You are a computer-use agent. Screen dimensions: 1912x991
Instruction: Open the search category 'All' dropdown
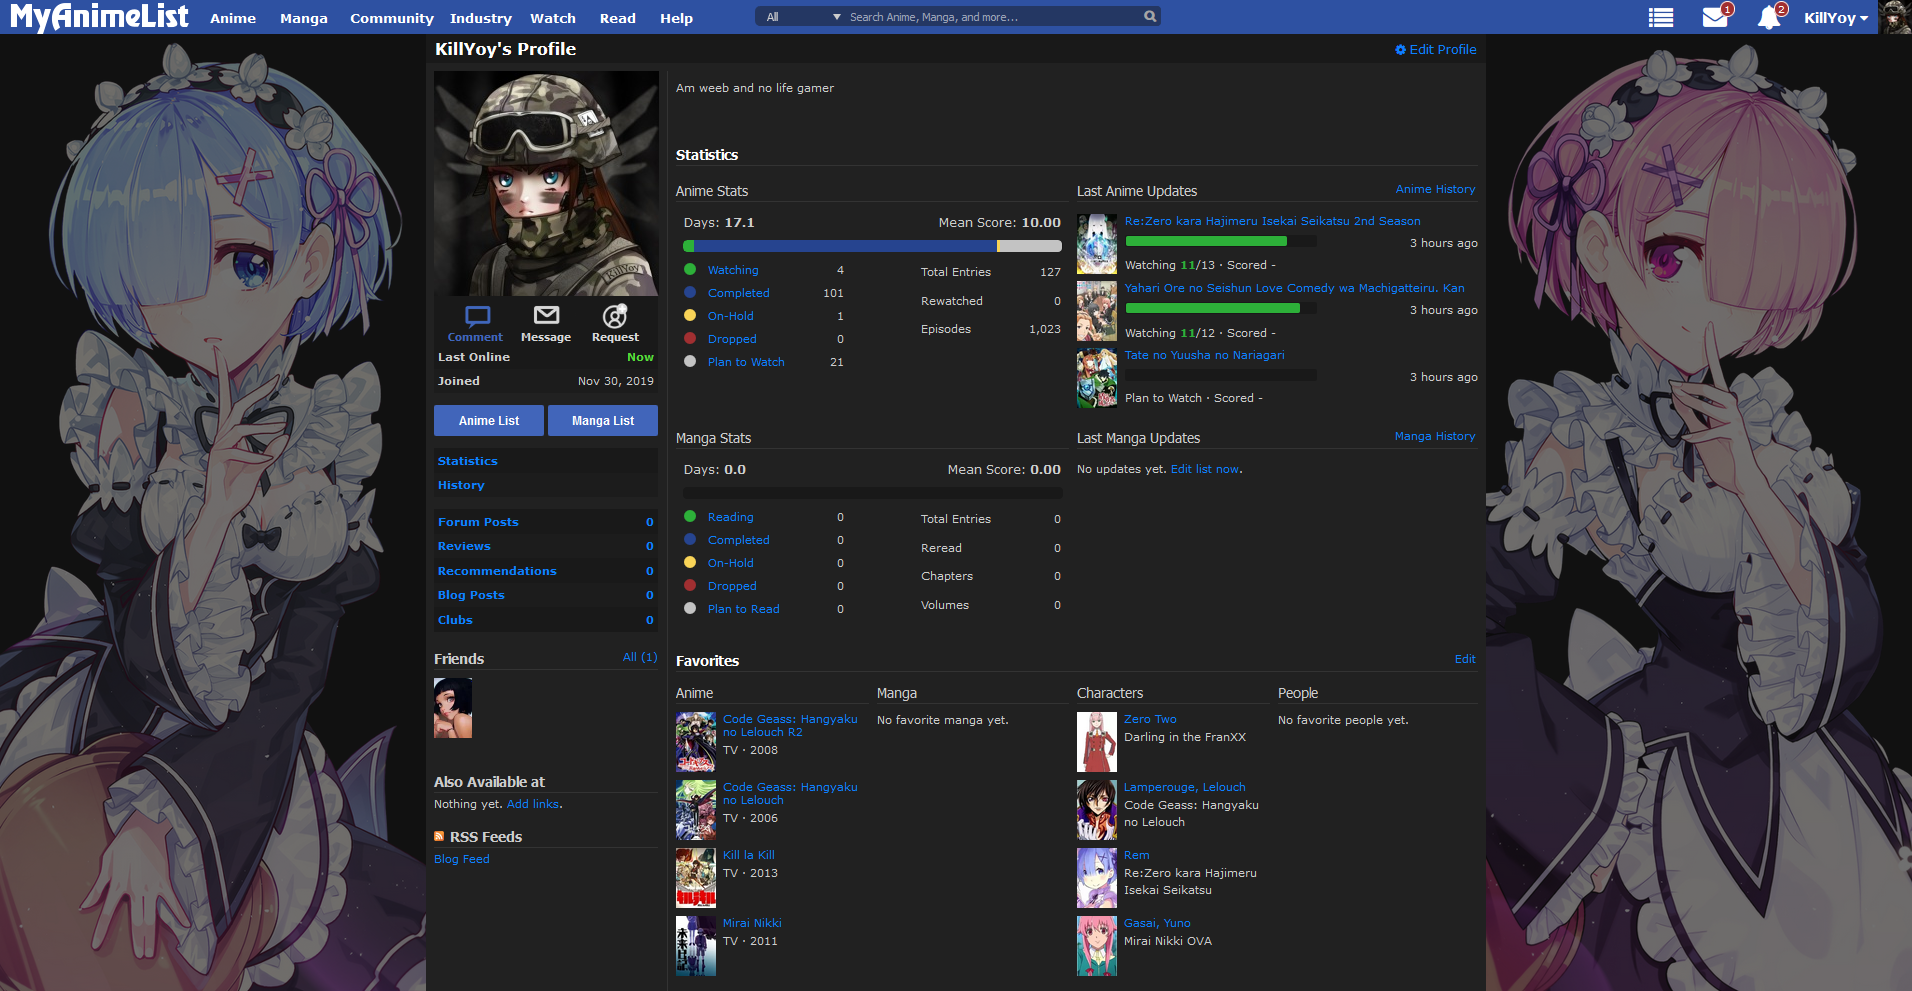click(803, 17)
